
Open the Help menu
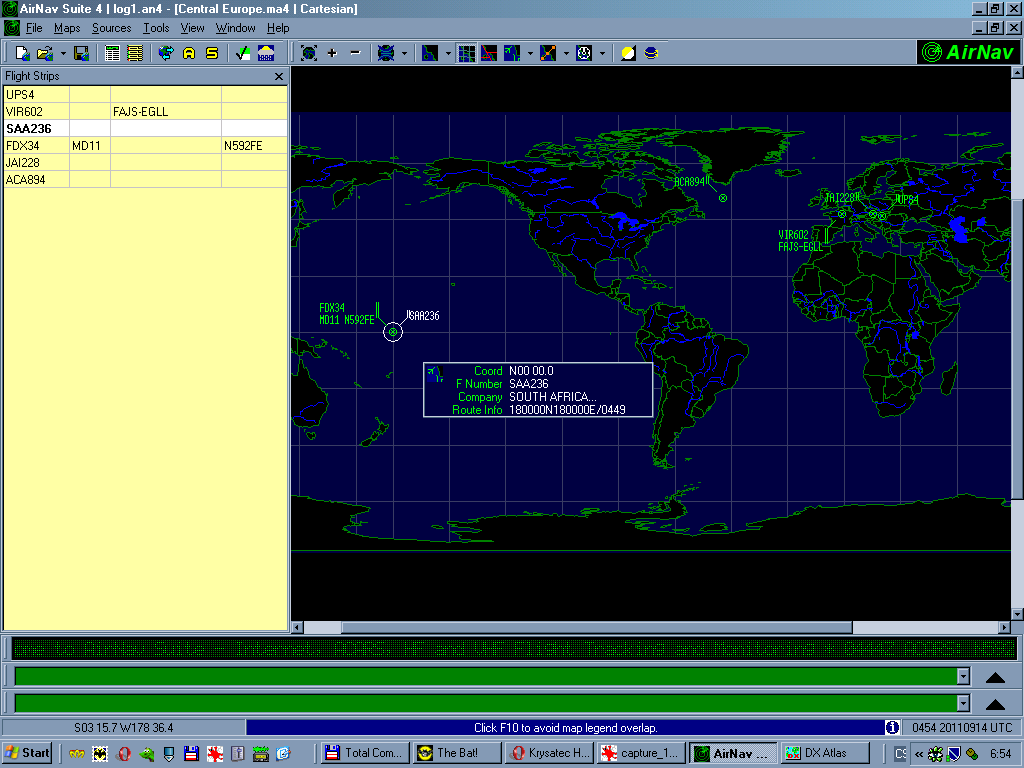pos(278,28)
